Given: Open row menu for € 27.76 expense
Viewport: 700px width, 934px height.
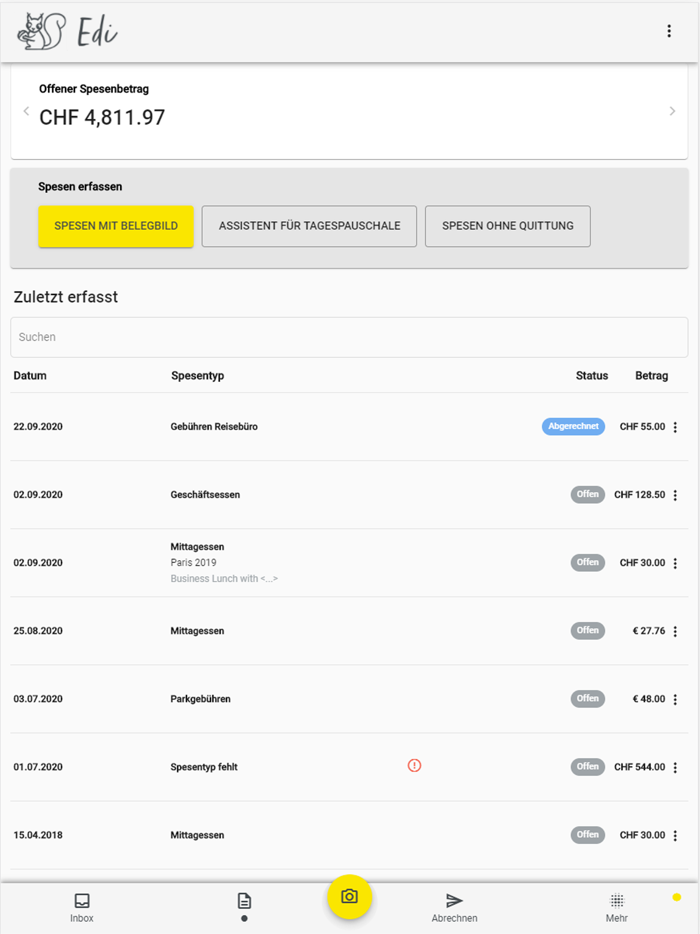Looking at the screenshot, I should tap(675, 631).
